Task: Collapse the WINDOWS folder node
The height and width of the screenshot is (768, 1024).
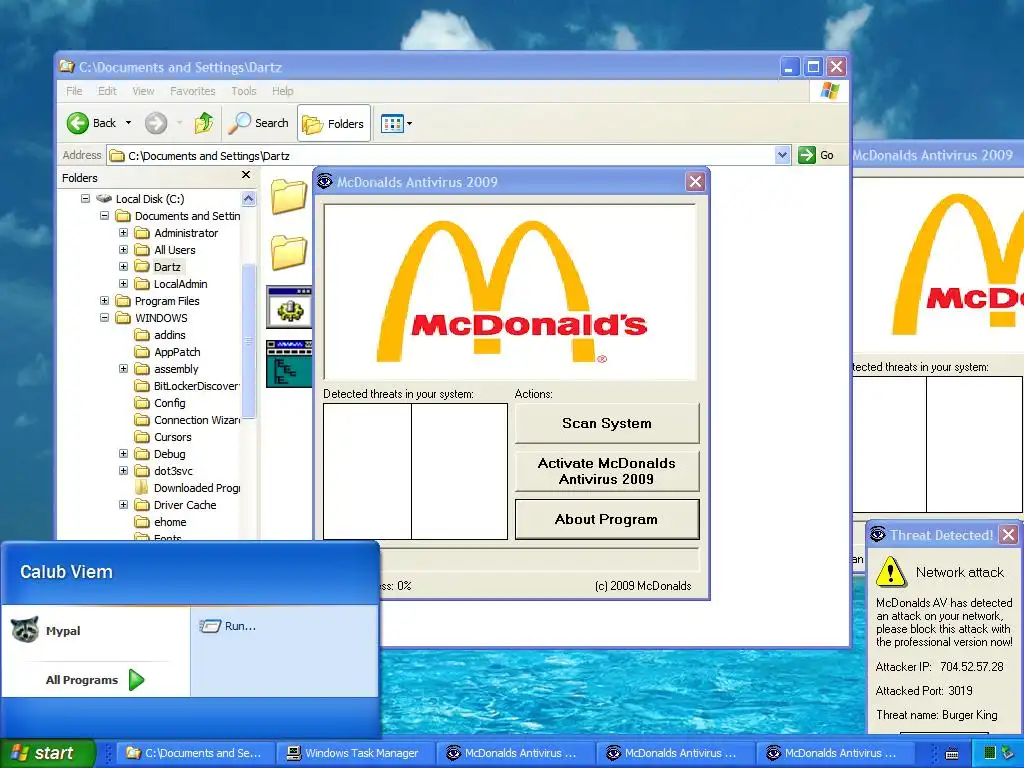Action: [x=104, y=317]
